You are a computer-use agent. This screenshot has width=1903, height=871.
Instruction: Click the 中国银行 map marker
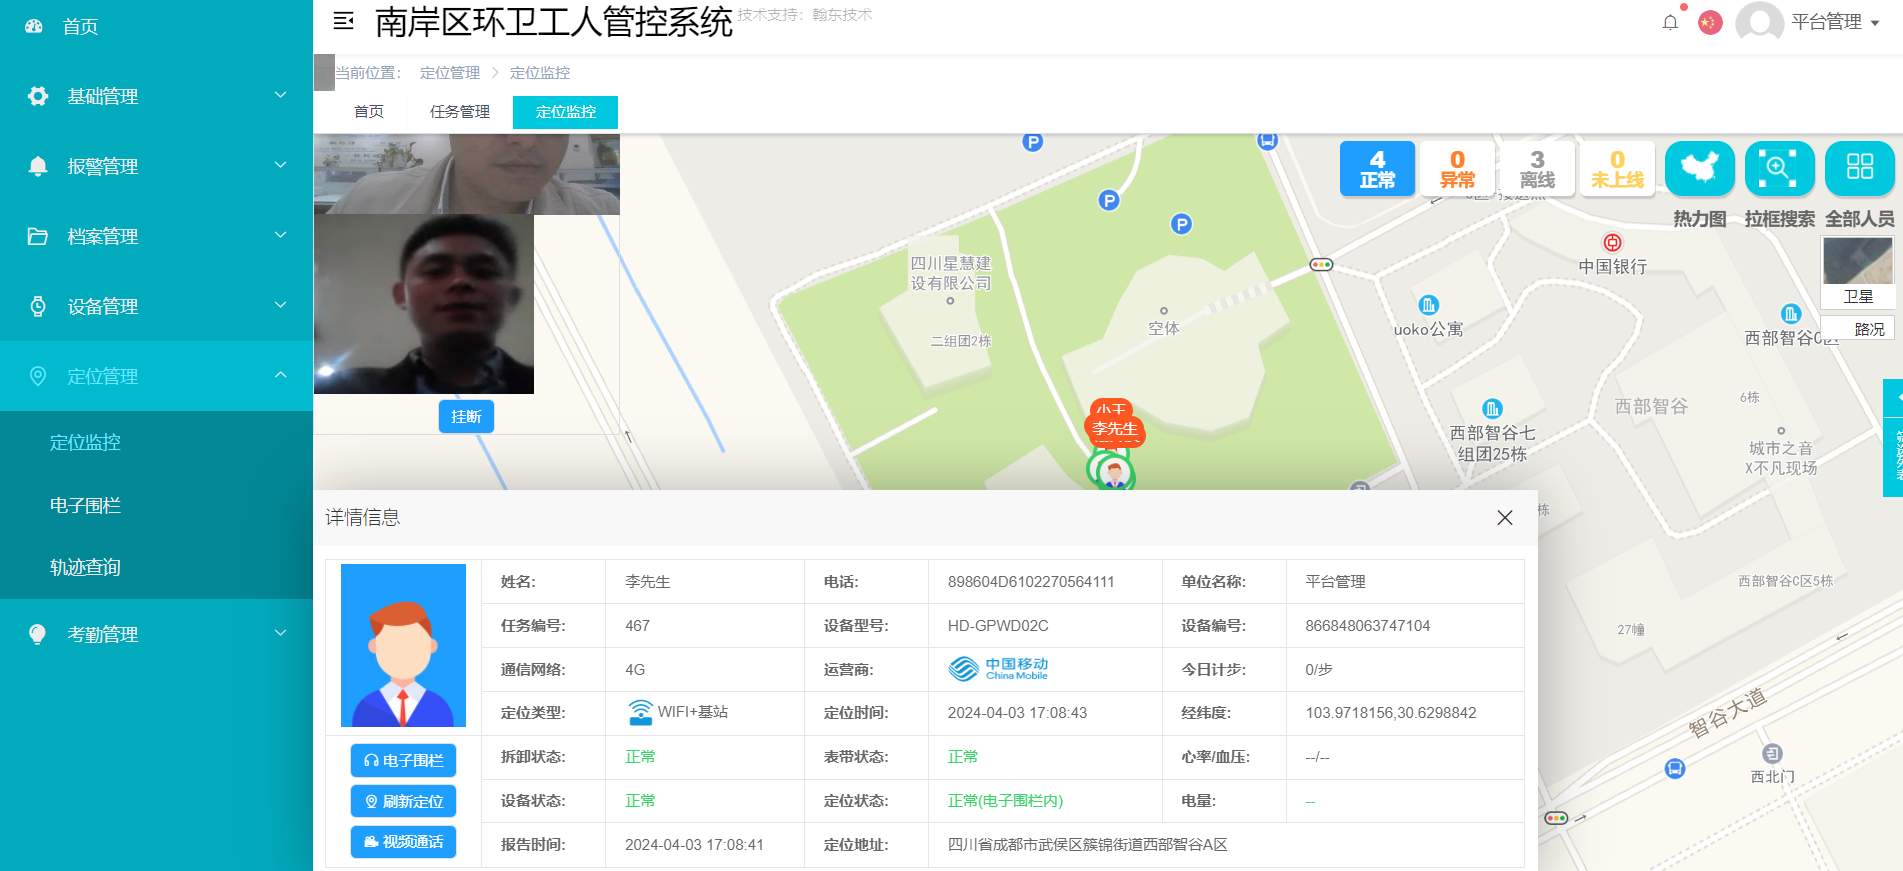click(x=1612, y=243)
